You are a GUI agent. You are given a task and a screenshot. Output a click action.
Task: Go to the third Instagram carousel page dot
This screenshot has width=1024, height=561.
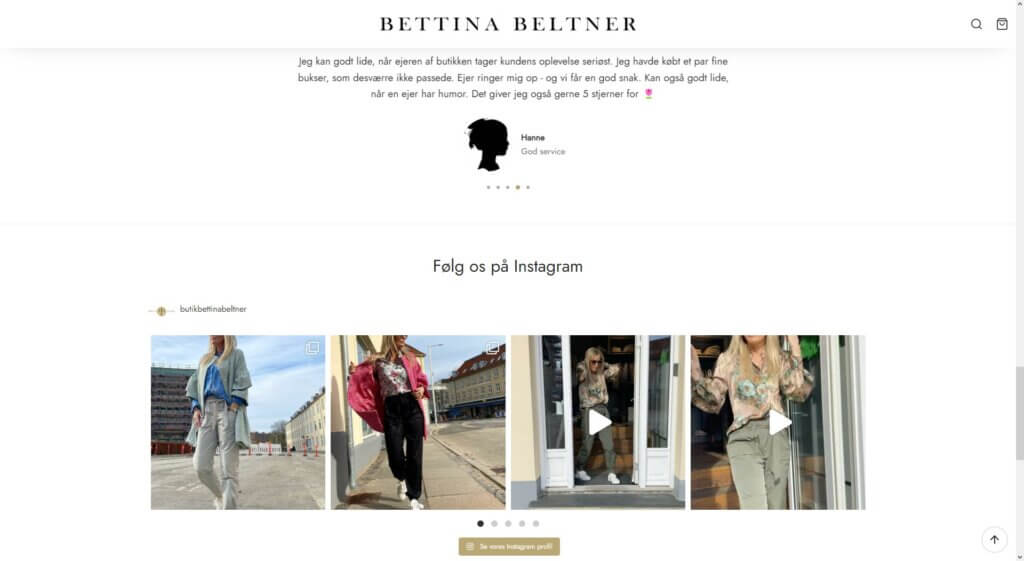click(508, 523)
